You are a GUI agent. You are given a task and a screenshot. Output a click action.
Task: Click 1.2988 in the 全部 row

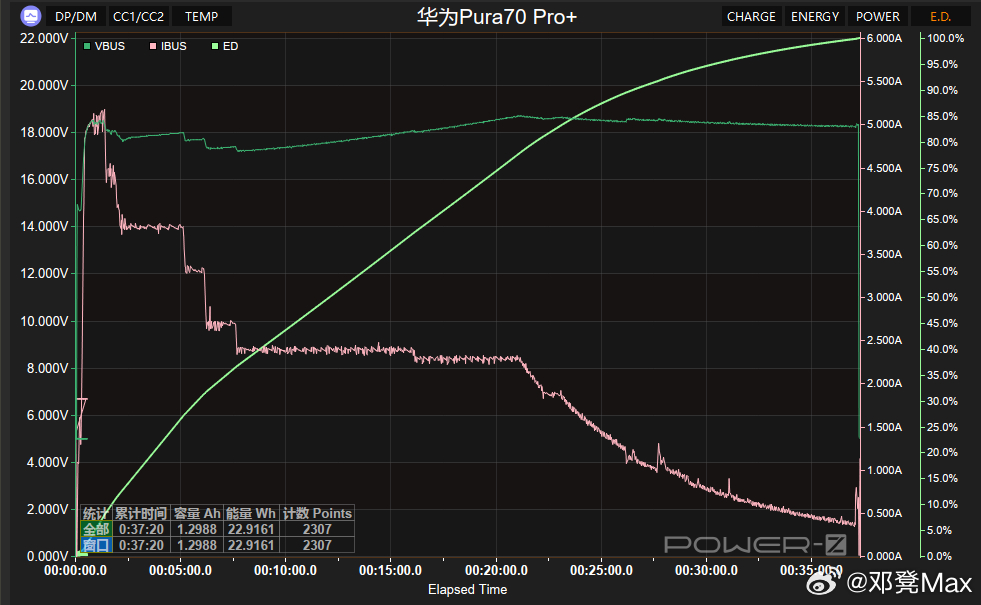tap(197, 529)
